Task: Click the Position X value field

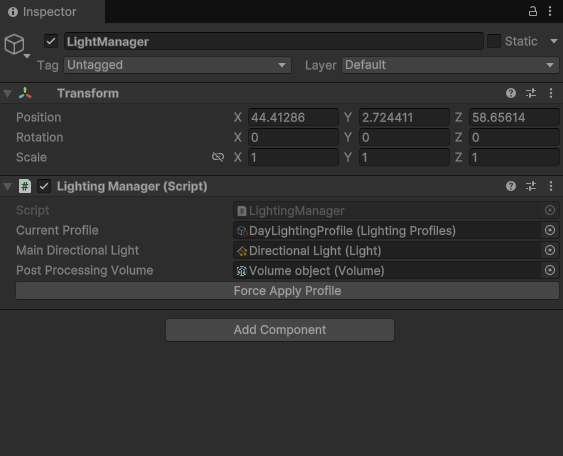Action: [293, 117]
